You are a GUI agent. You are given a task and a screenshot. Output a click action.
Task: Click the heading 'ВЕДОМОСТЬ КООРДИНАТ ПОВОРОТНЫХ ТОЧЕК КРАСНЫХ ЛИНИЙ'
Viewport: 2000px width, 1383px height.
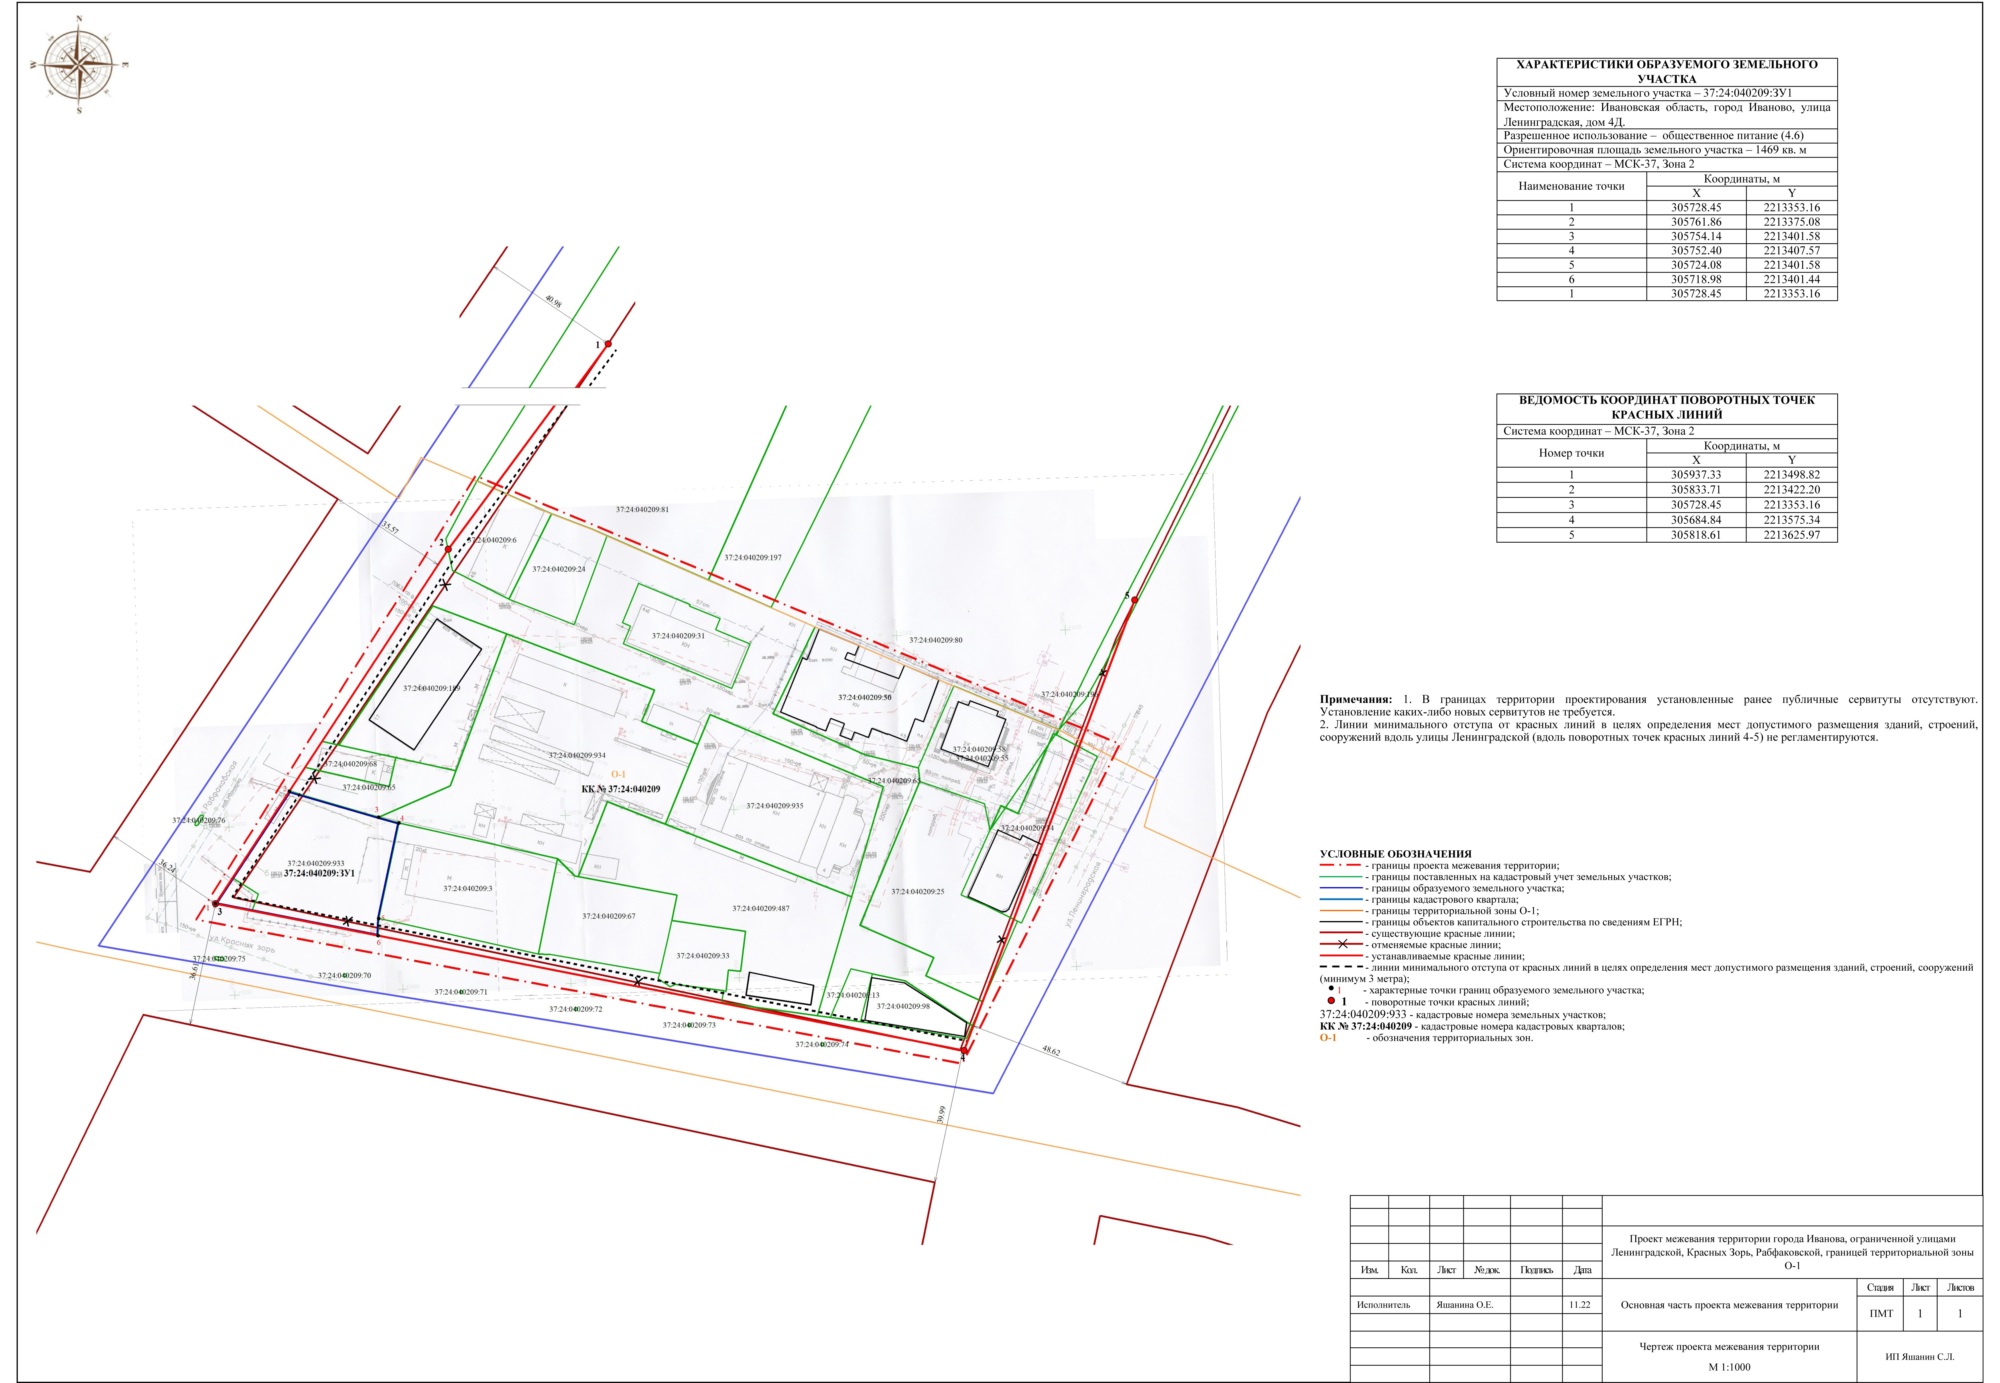pos(1666,407)
